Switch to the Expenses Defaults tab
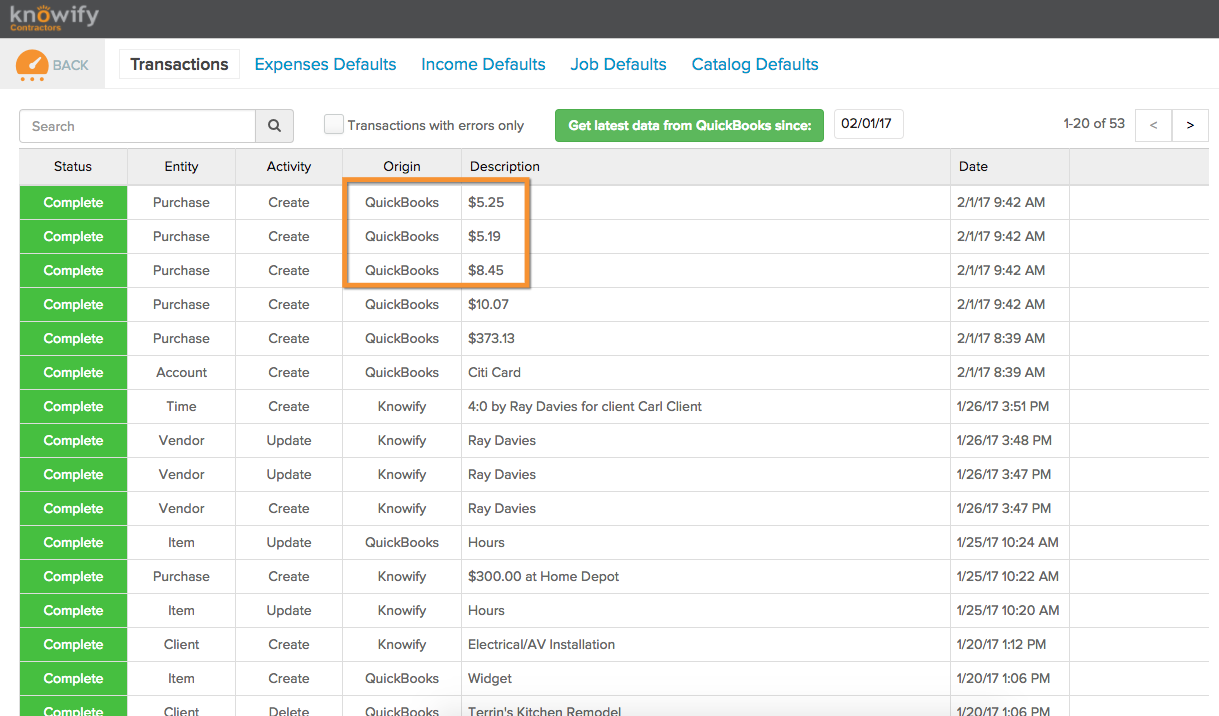 (325, 64)
